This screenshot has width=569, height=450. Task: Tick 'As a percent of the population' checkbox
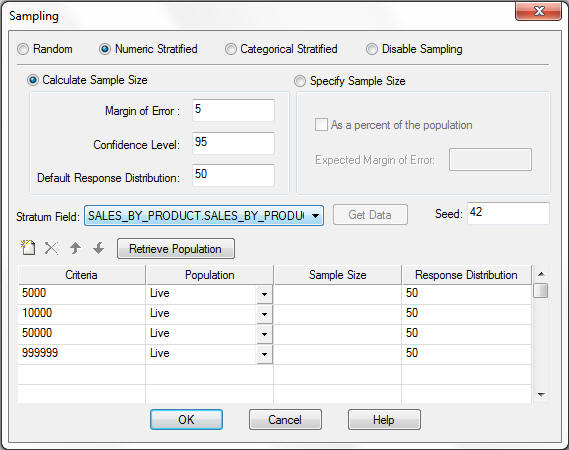321,125
